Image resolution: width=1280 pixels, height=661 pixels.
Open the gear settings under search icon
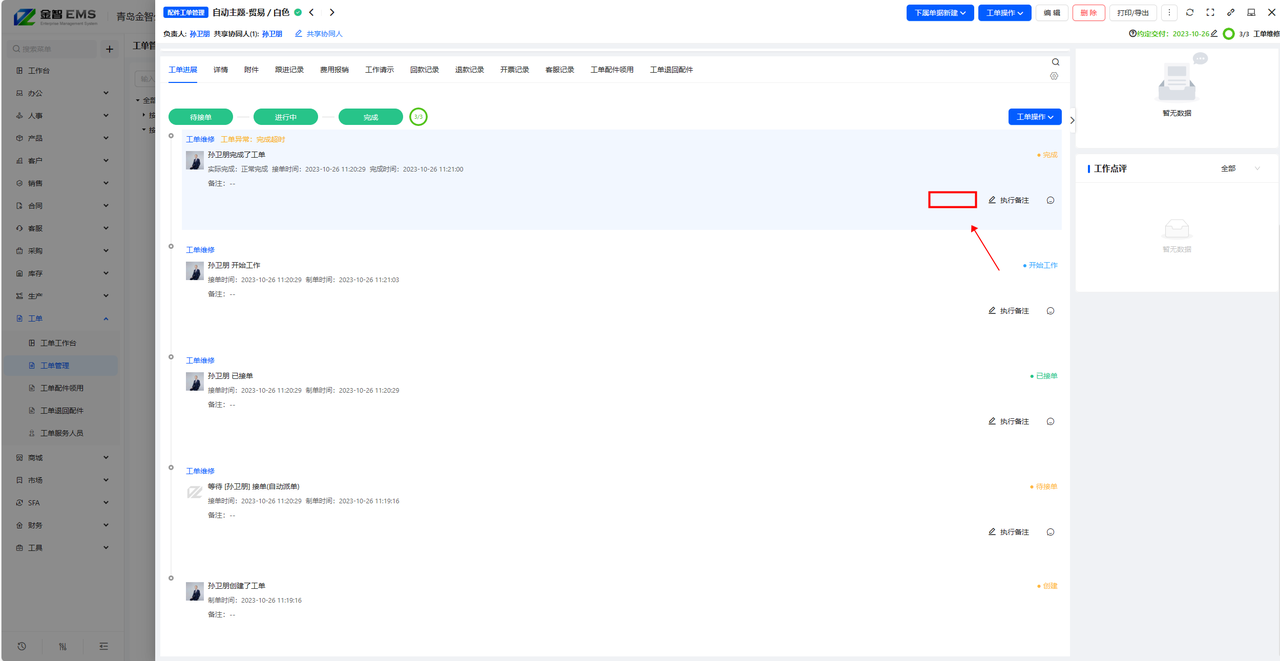pos(1054,76)
